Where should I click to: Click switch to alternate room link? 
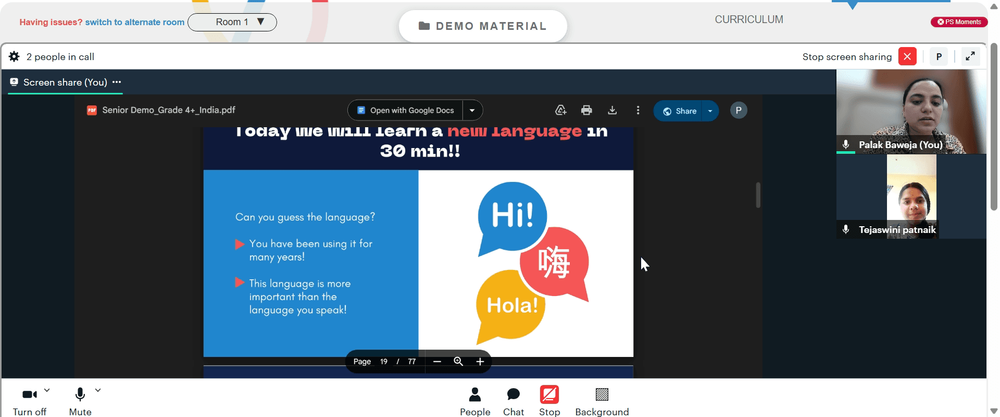pos(135,22)
